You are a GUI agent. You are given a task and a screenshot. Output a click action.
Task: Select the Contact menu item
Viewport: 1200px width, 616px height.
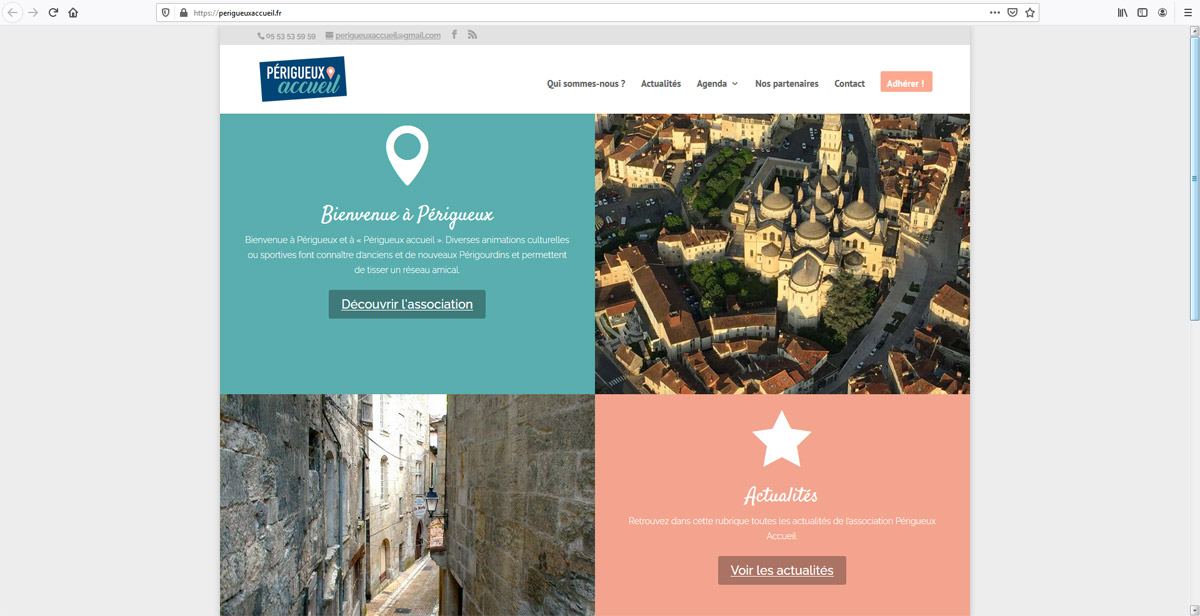[849, 84]
